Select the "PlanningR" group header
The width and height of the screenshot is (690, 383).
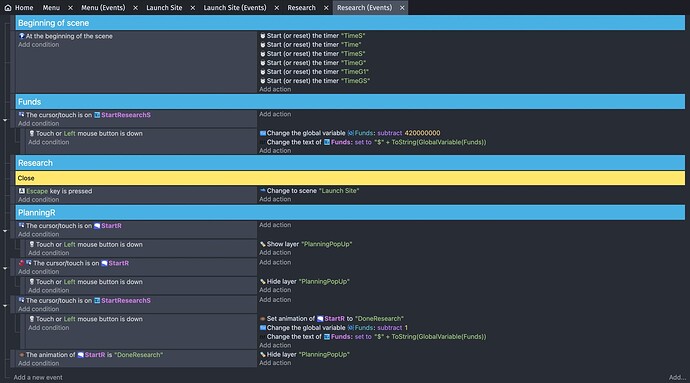(x=350, y=213)
